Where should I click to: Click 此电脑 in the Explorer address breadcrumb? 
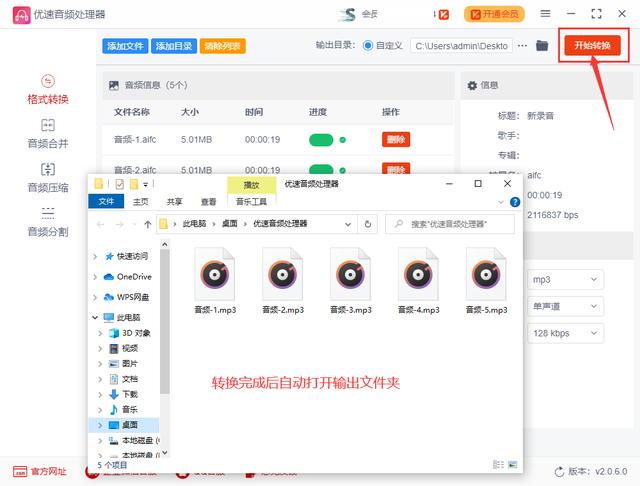[x=194, y=224]
